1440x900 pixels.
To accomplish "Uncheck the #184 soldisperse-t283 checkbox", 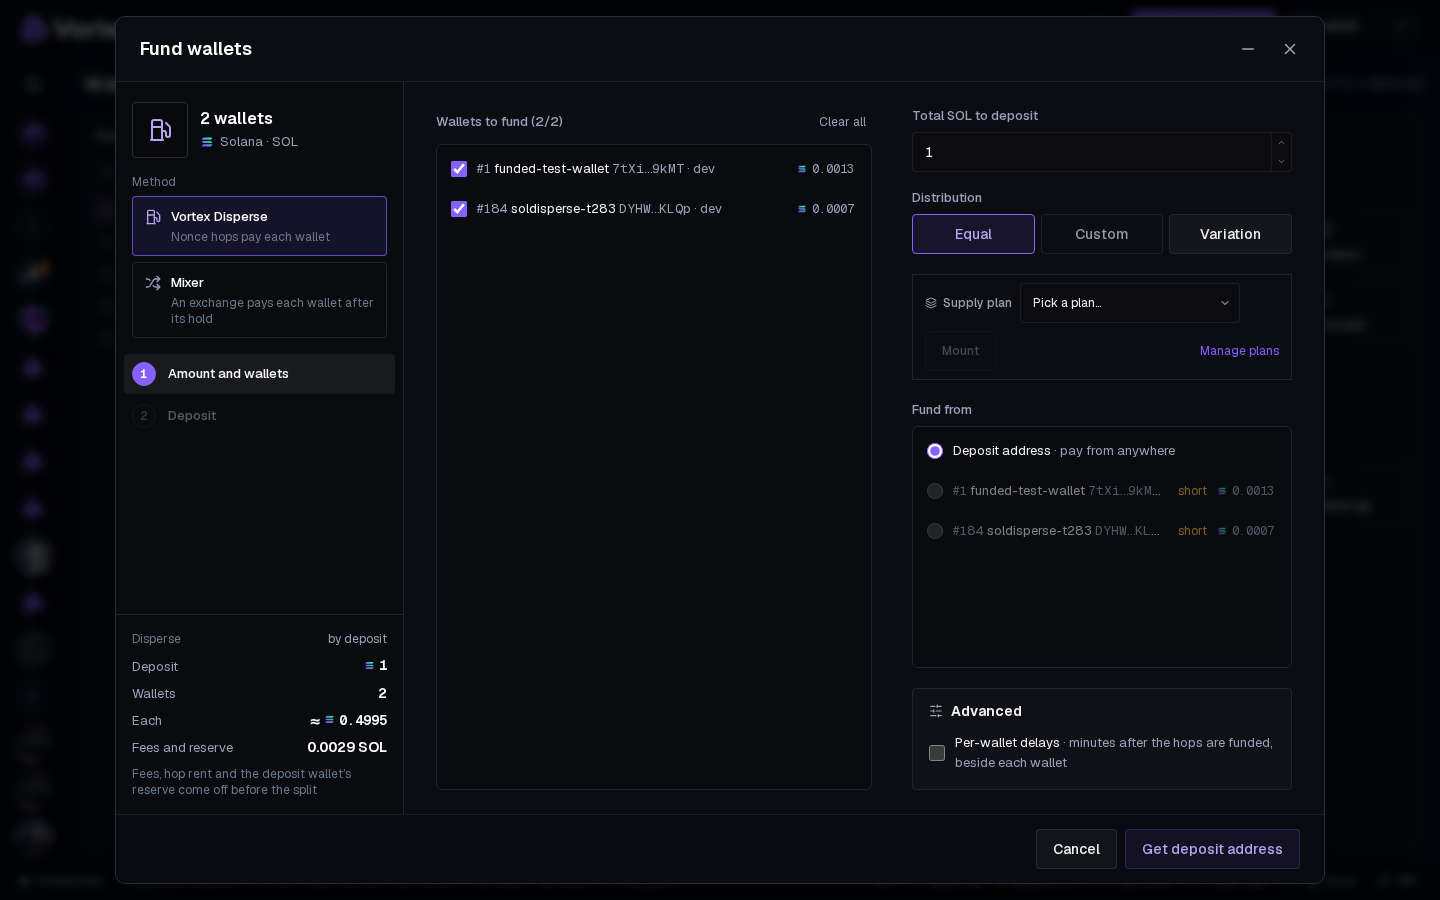I will [x=459, y=209].
